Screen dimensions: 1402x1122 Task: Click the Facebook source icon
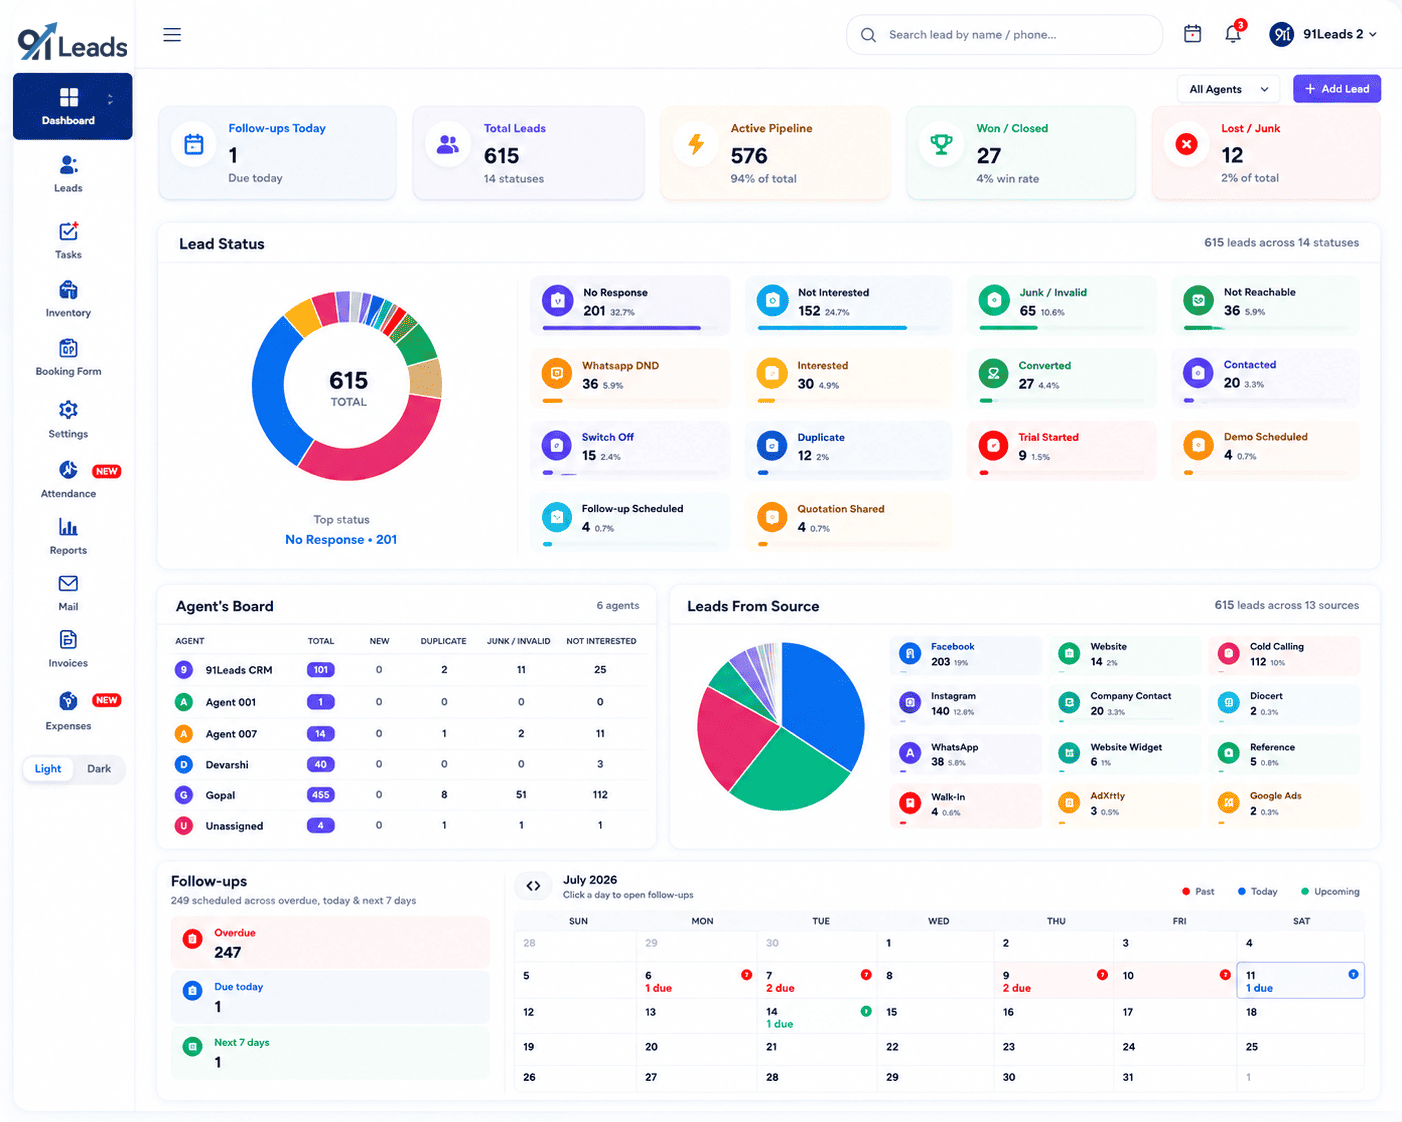[x=910, y=654]
